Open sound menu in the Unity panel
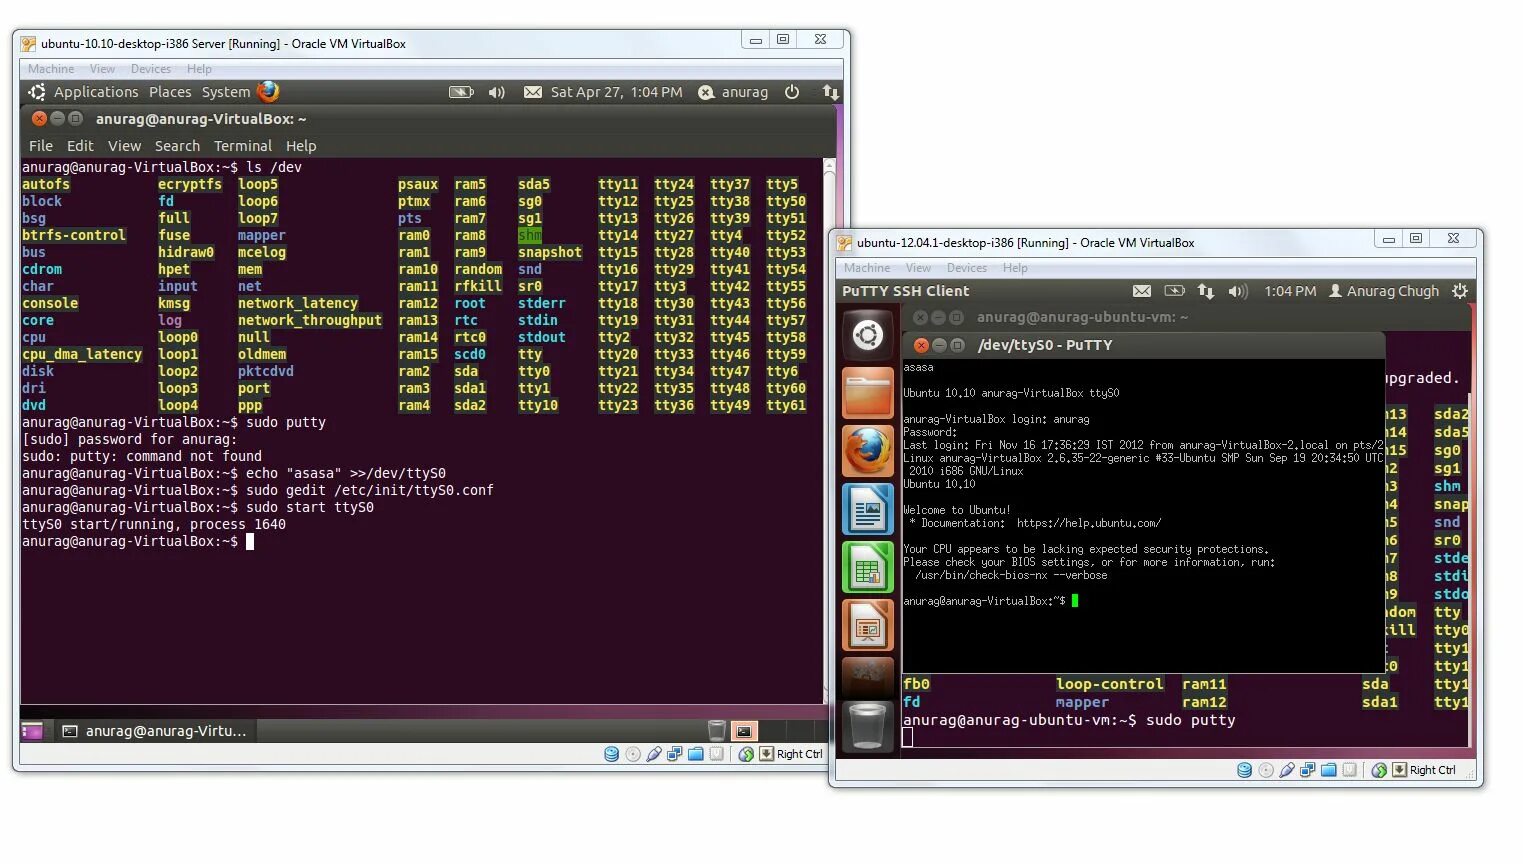The height and width of the screenshot is (864, 1523). [x=1238, y=291]
